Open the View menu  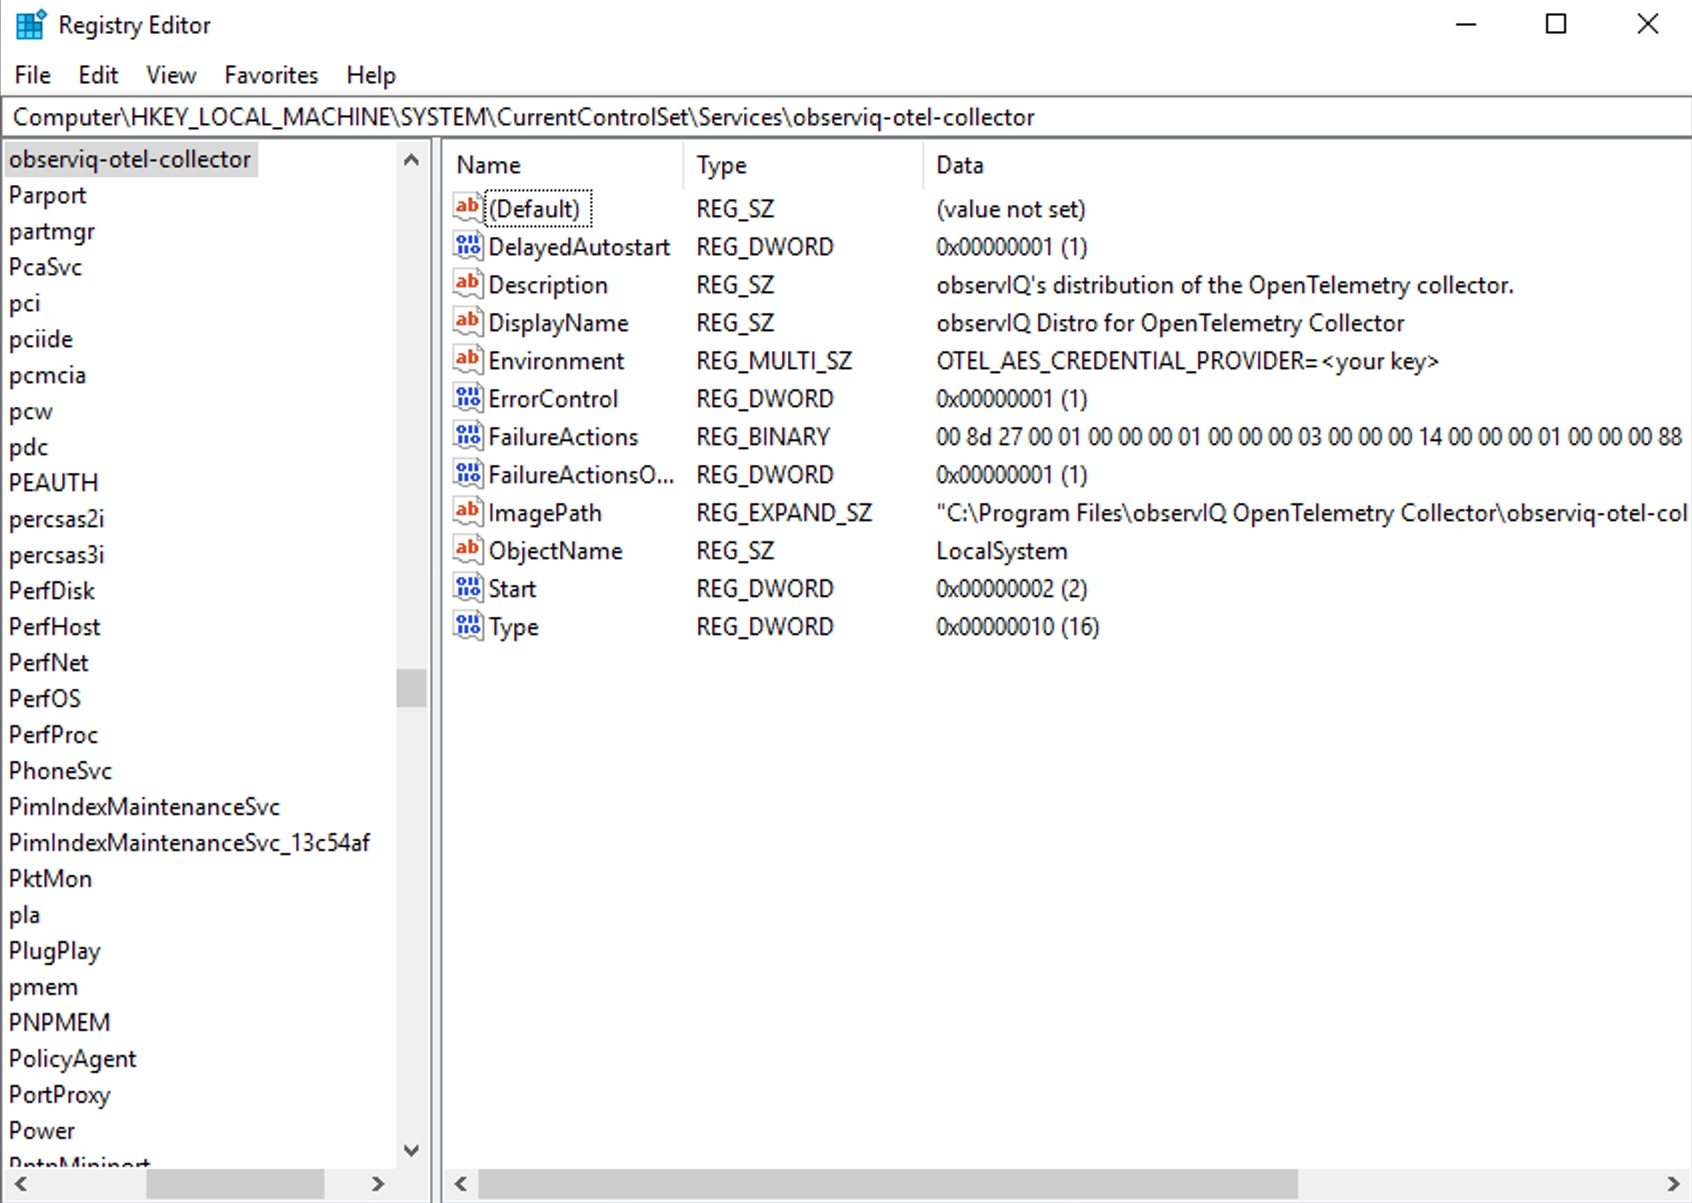(x=170, y=75)
